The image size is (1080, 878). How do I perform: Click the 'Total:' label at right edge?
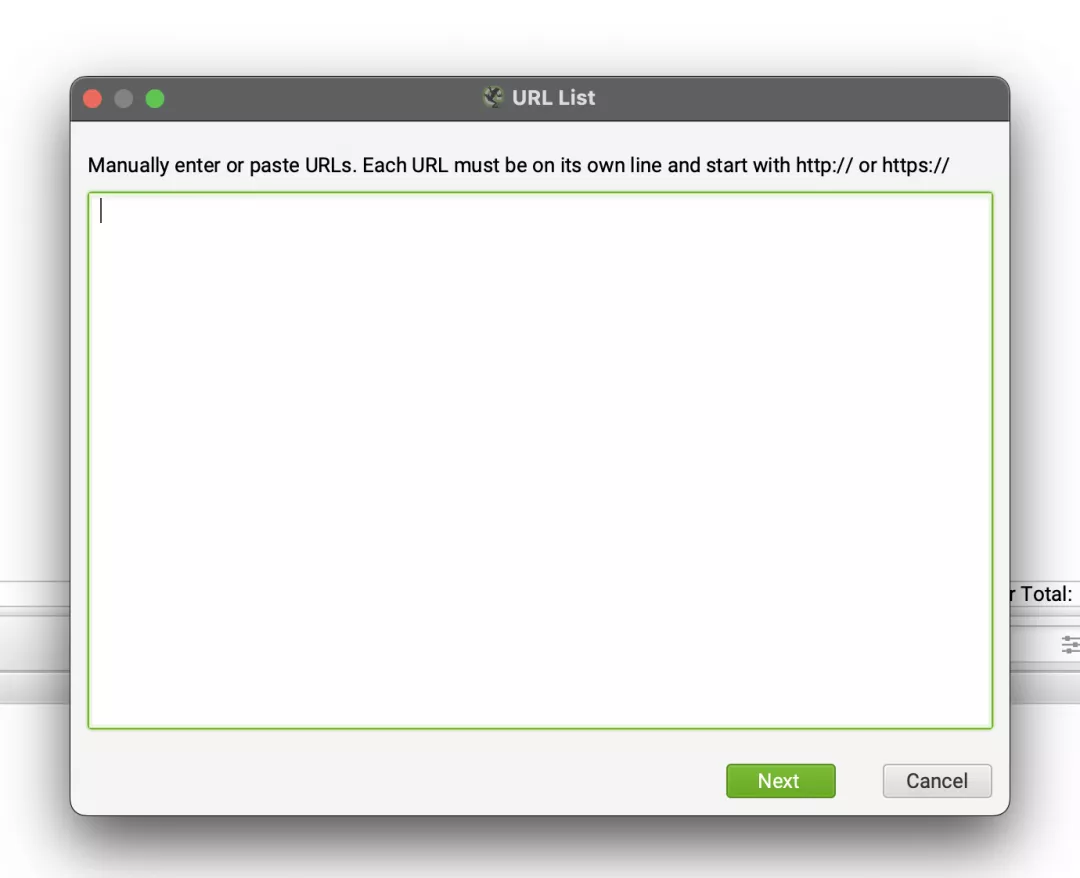1046,594
